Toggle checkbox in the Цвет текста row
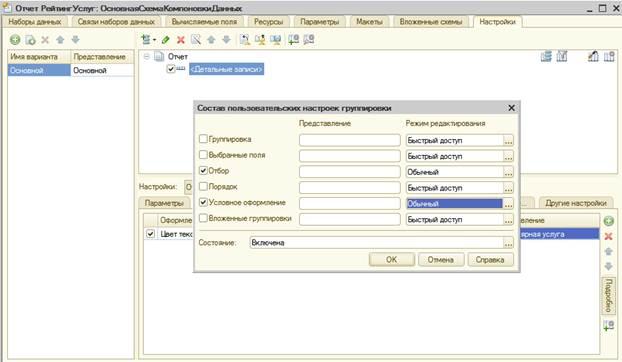 [150, 234]
